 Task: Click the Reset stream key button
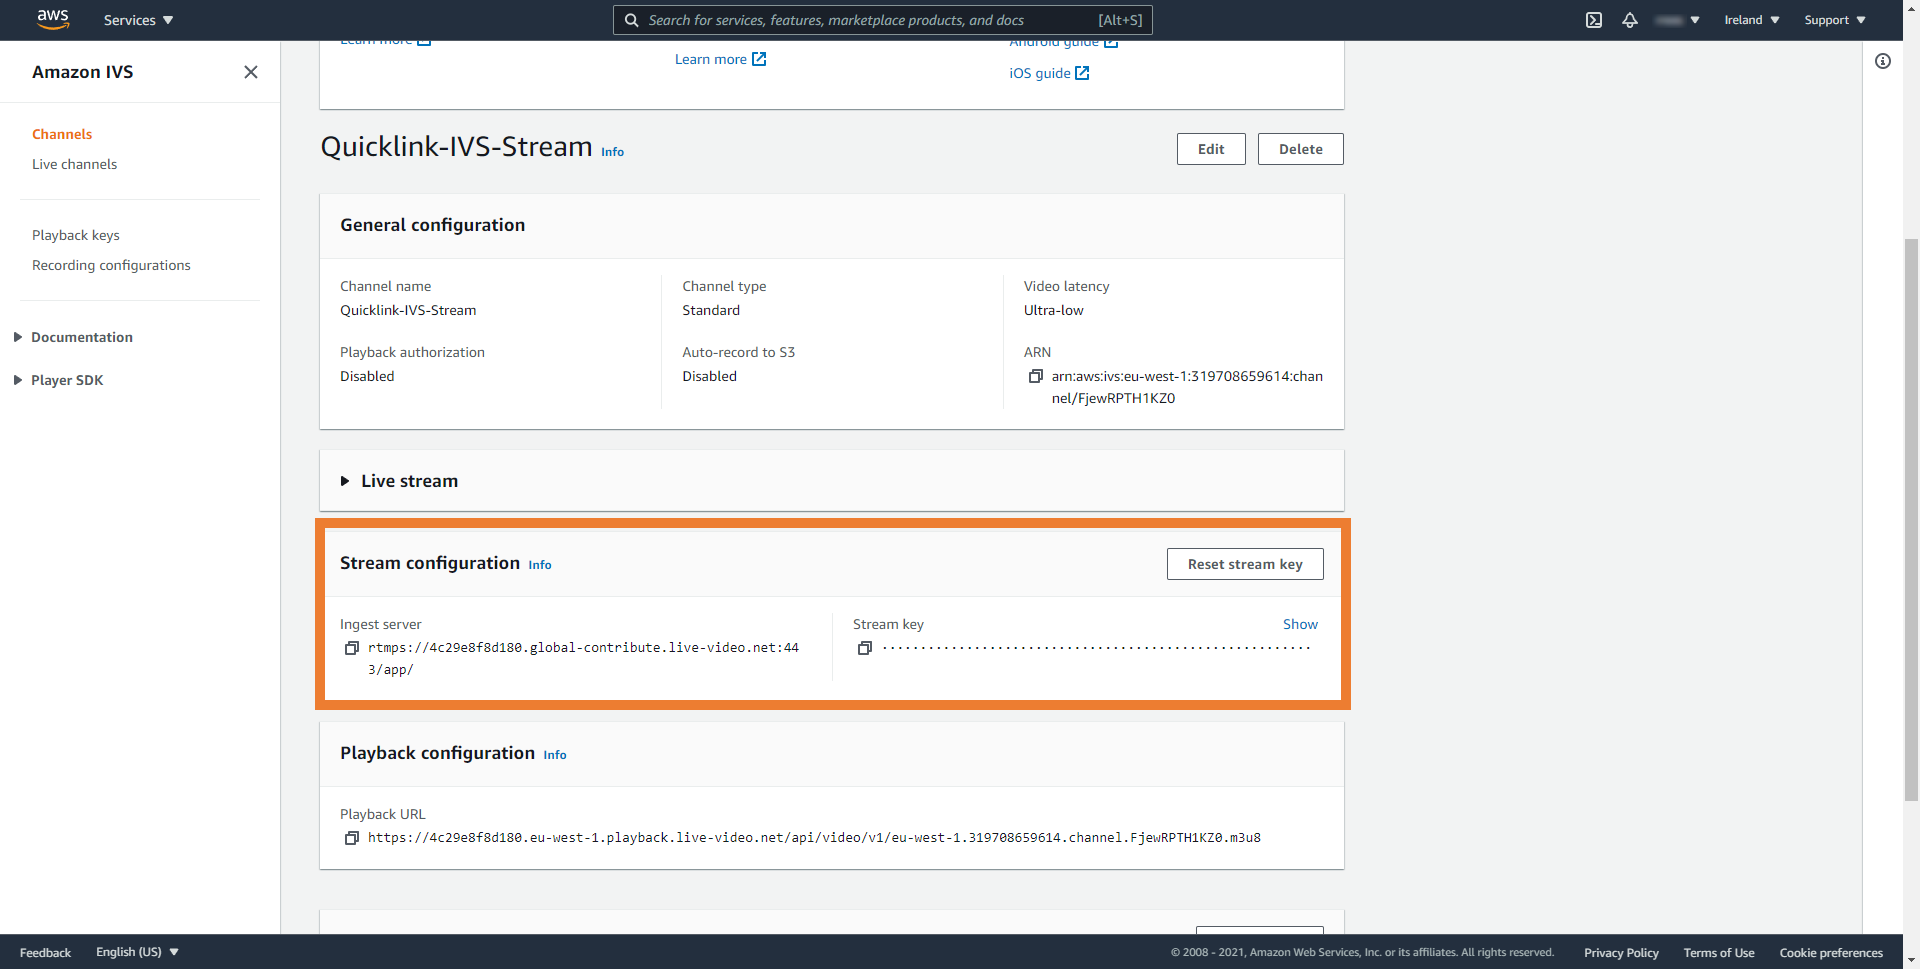click(1245, 564)
